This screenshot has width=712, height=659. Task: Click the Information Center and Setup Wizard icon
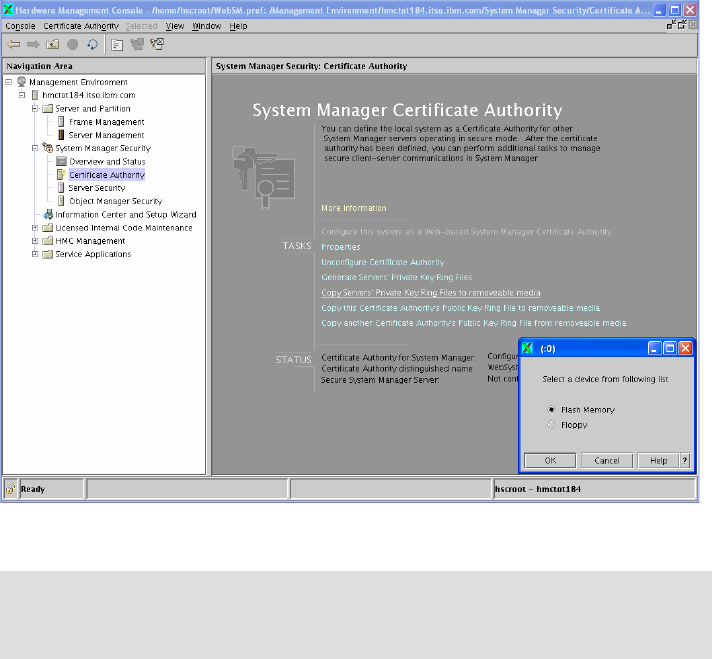point(47,214)
